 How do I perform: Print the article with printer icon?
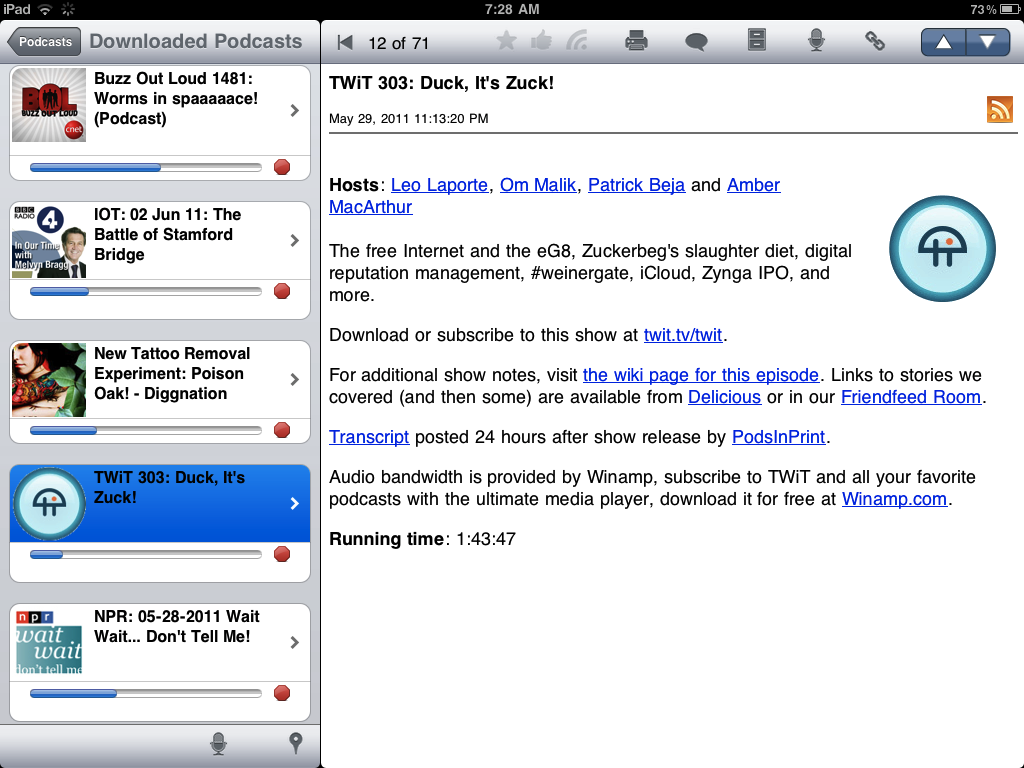tap(636, 41)
